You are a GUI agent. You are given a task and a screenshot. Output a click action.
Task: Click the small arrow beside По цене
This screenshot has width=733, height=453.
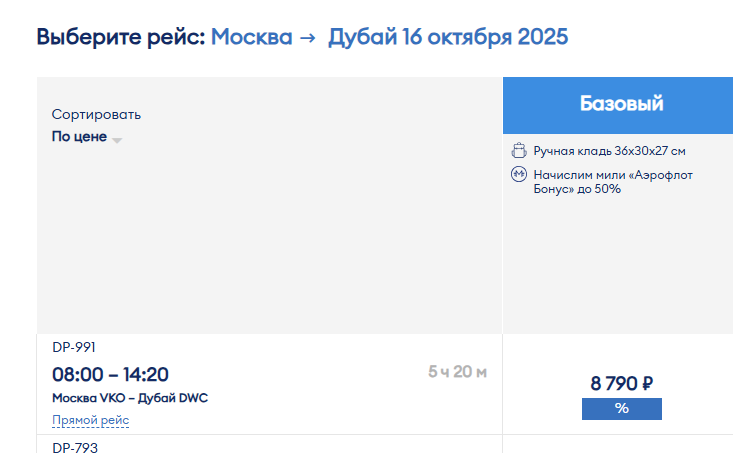[117, 140]
